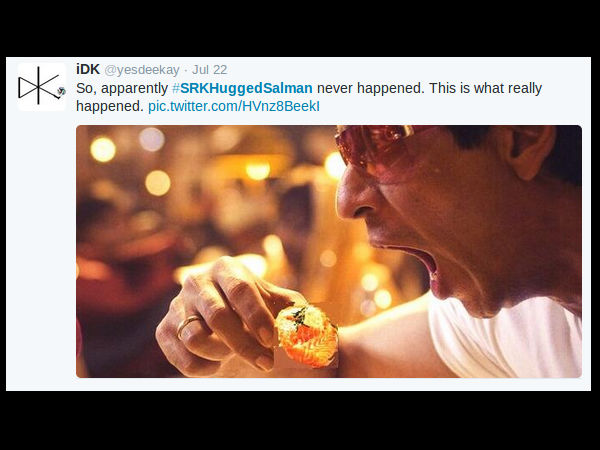Click the word 'happened.' on the second line
Screen dimensions: 600x450
point(109,105)
